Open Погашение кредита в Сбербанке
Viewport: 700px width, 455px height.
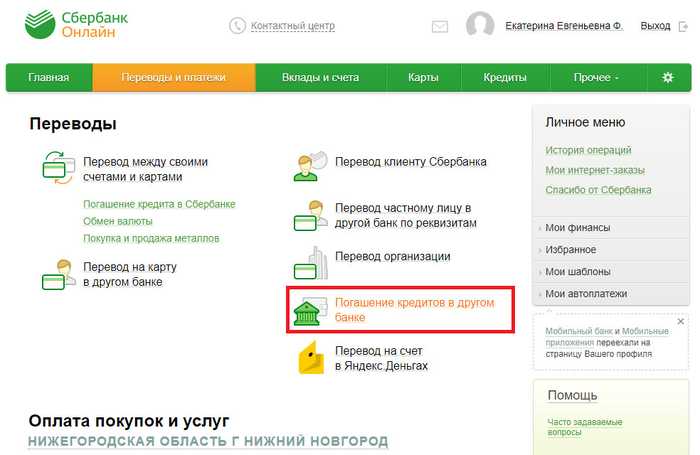159,204
